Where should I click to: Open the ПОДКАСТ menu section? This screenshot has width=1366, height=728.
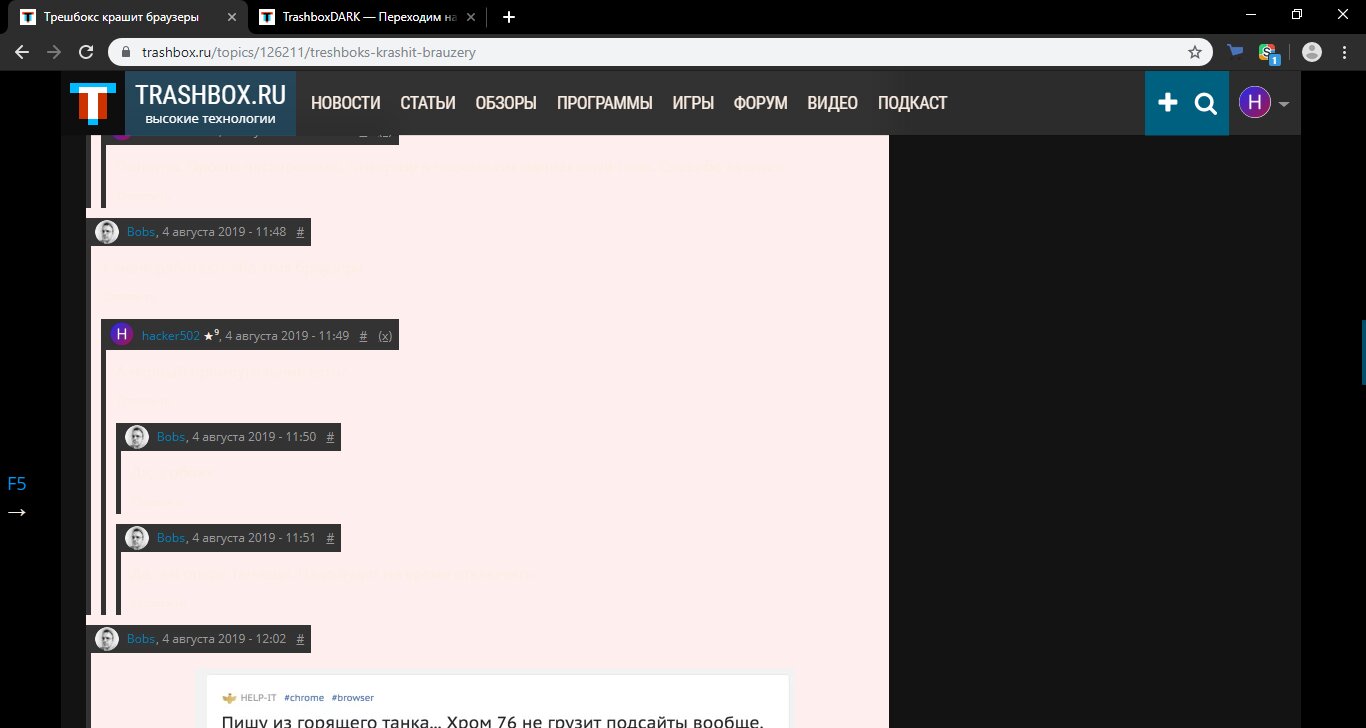913,103
